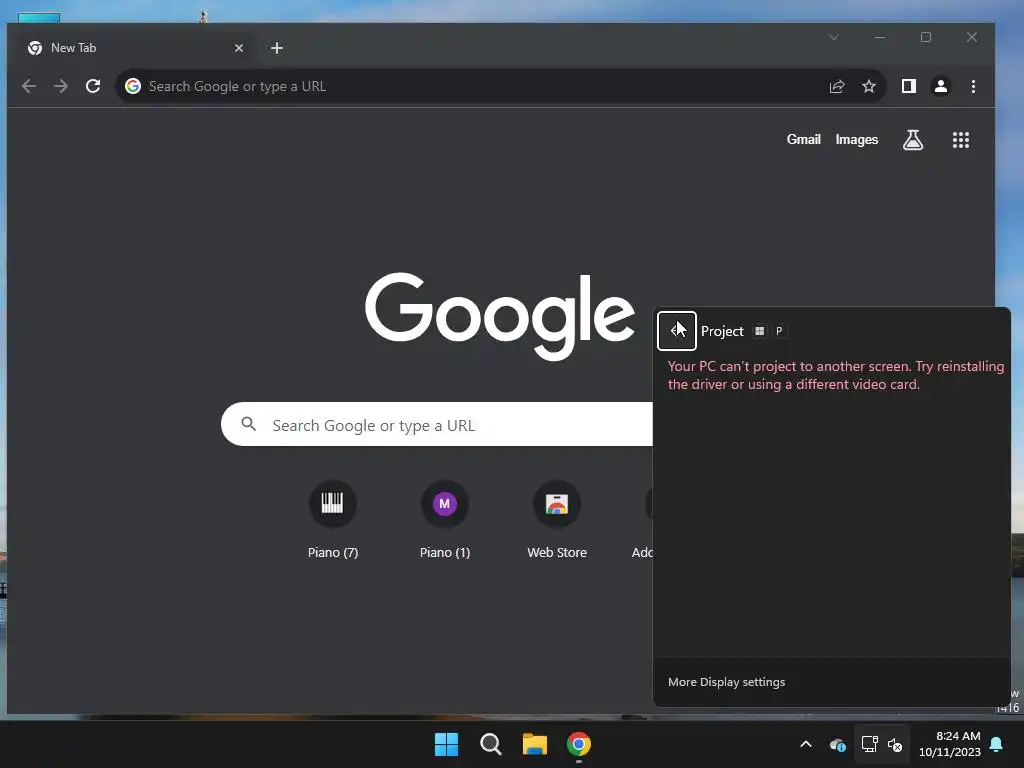Open notifications bell icon
This screenshot has height=768, width=1024.
997,744
